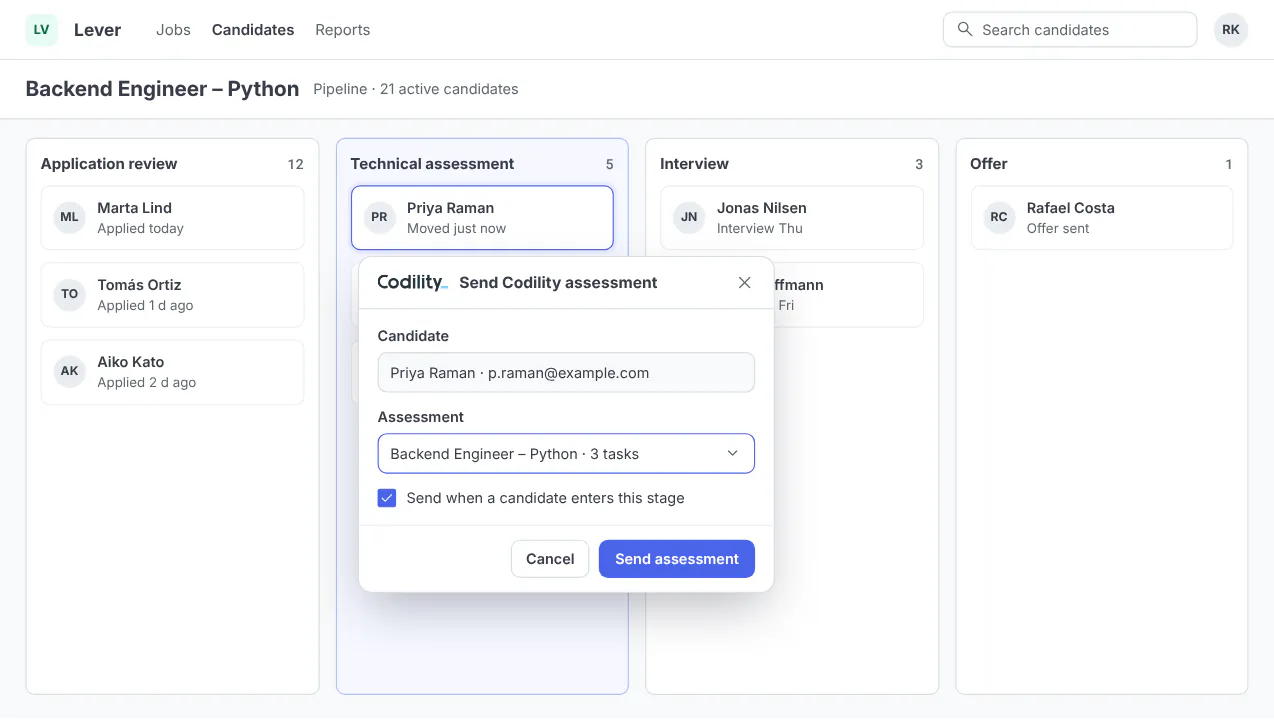Click the Send Codility assessment title

(558, 283)
